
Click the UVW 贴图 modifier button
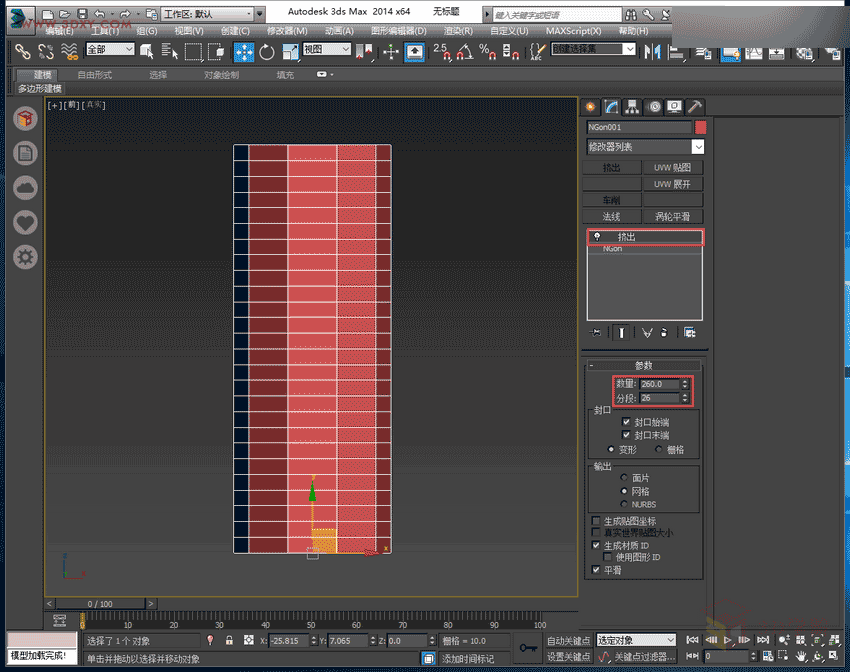(x=672, y=168)
